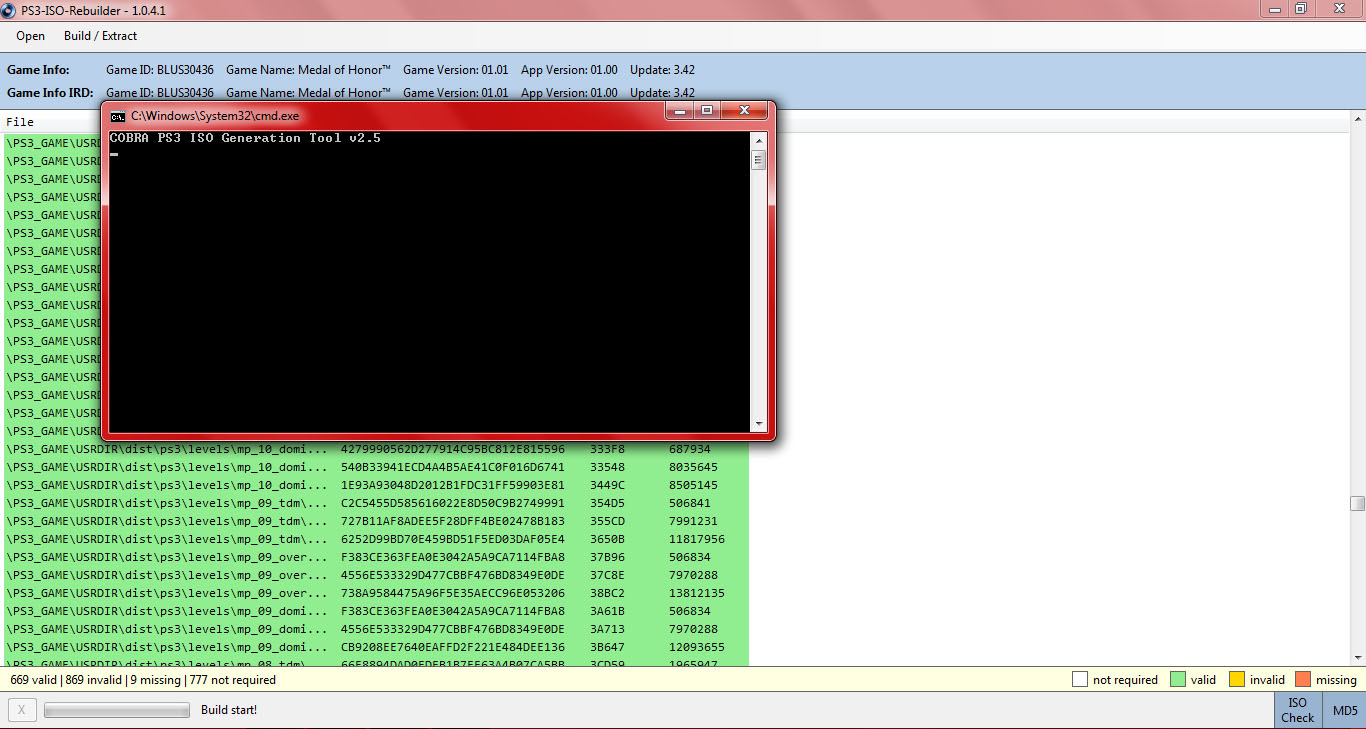Maximize the cmd.exe console window
This screenshot has height=729, width=1366.
tap(707, 111)
